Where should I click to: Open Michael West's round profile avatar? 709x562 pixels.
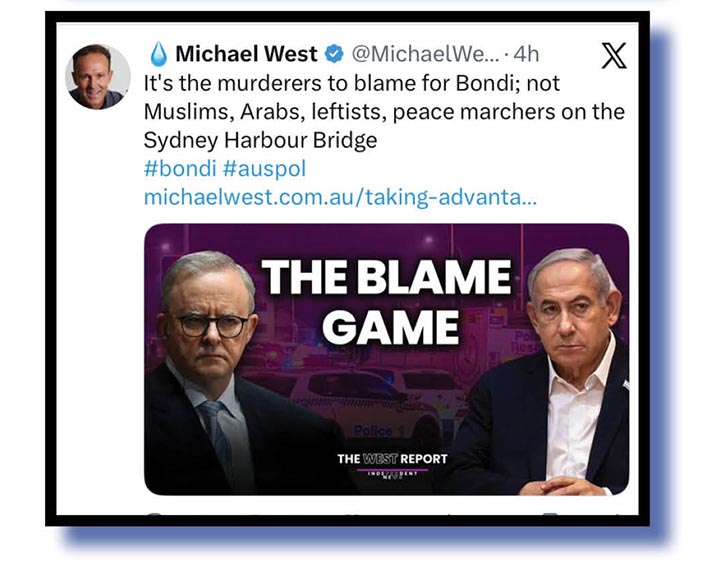[x=98, y=77]
